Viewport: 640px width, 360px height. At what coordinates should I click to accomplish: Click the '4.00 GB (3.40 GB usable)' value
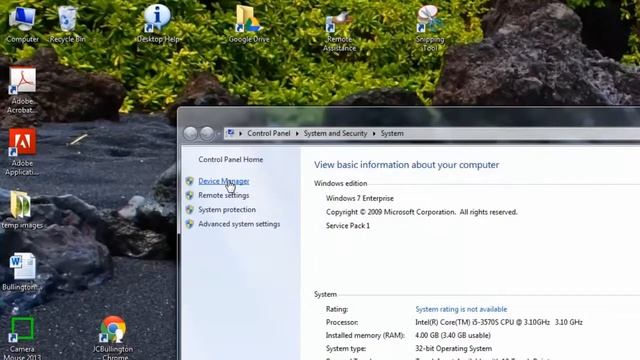453,336
